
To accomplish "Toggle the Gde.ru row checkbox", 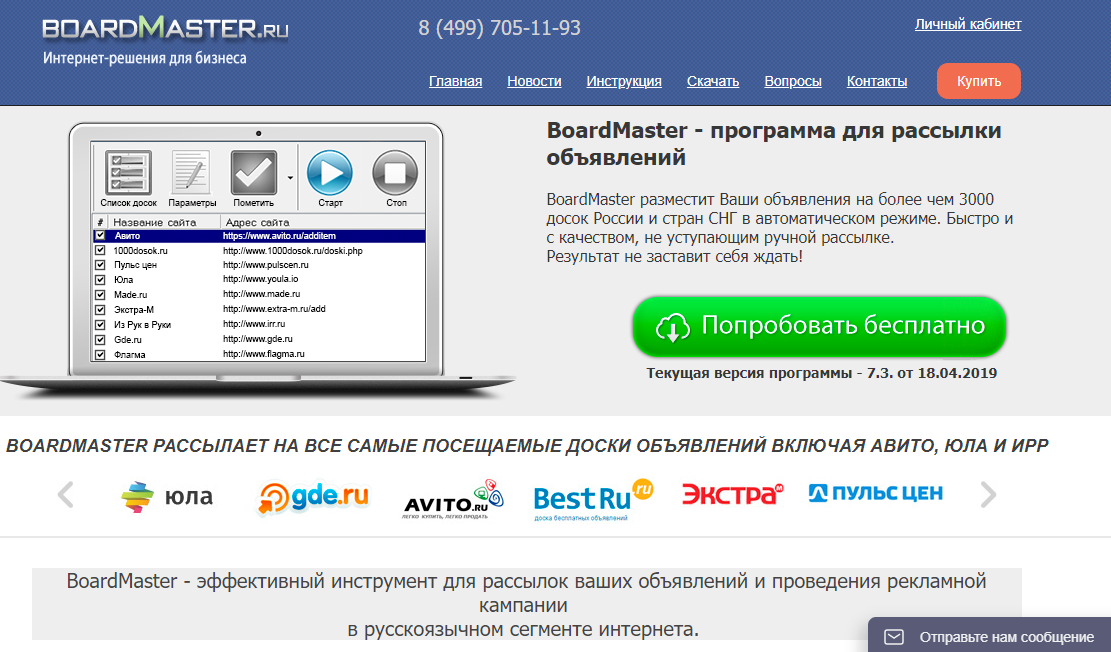I will tap(100, 339).
